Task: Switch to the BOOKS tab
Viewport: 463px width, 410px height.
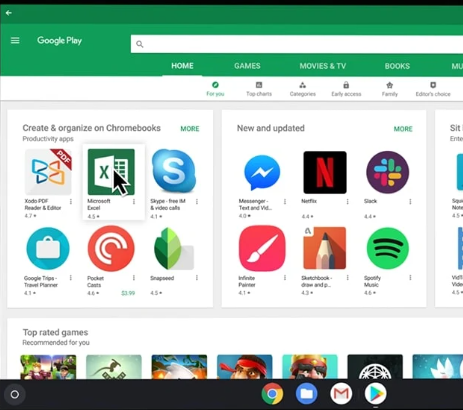Action: point(397,66)
